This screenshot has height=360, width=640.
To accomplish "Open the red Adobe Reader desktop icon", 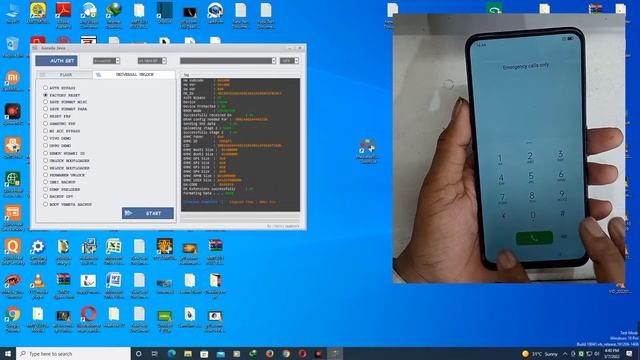I will click(x=63, y=15).
